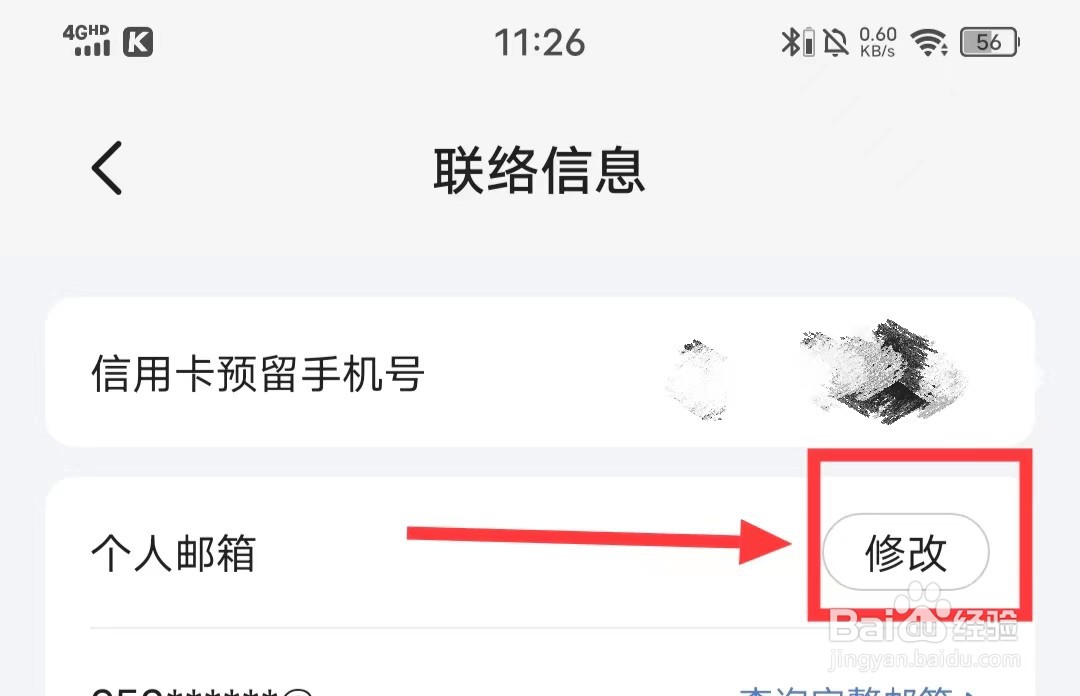The height and width of the screenshot is (696, 1080).
Task: Tap the masked email address text
Action: (x=185, y=691)
